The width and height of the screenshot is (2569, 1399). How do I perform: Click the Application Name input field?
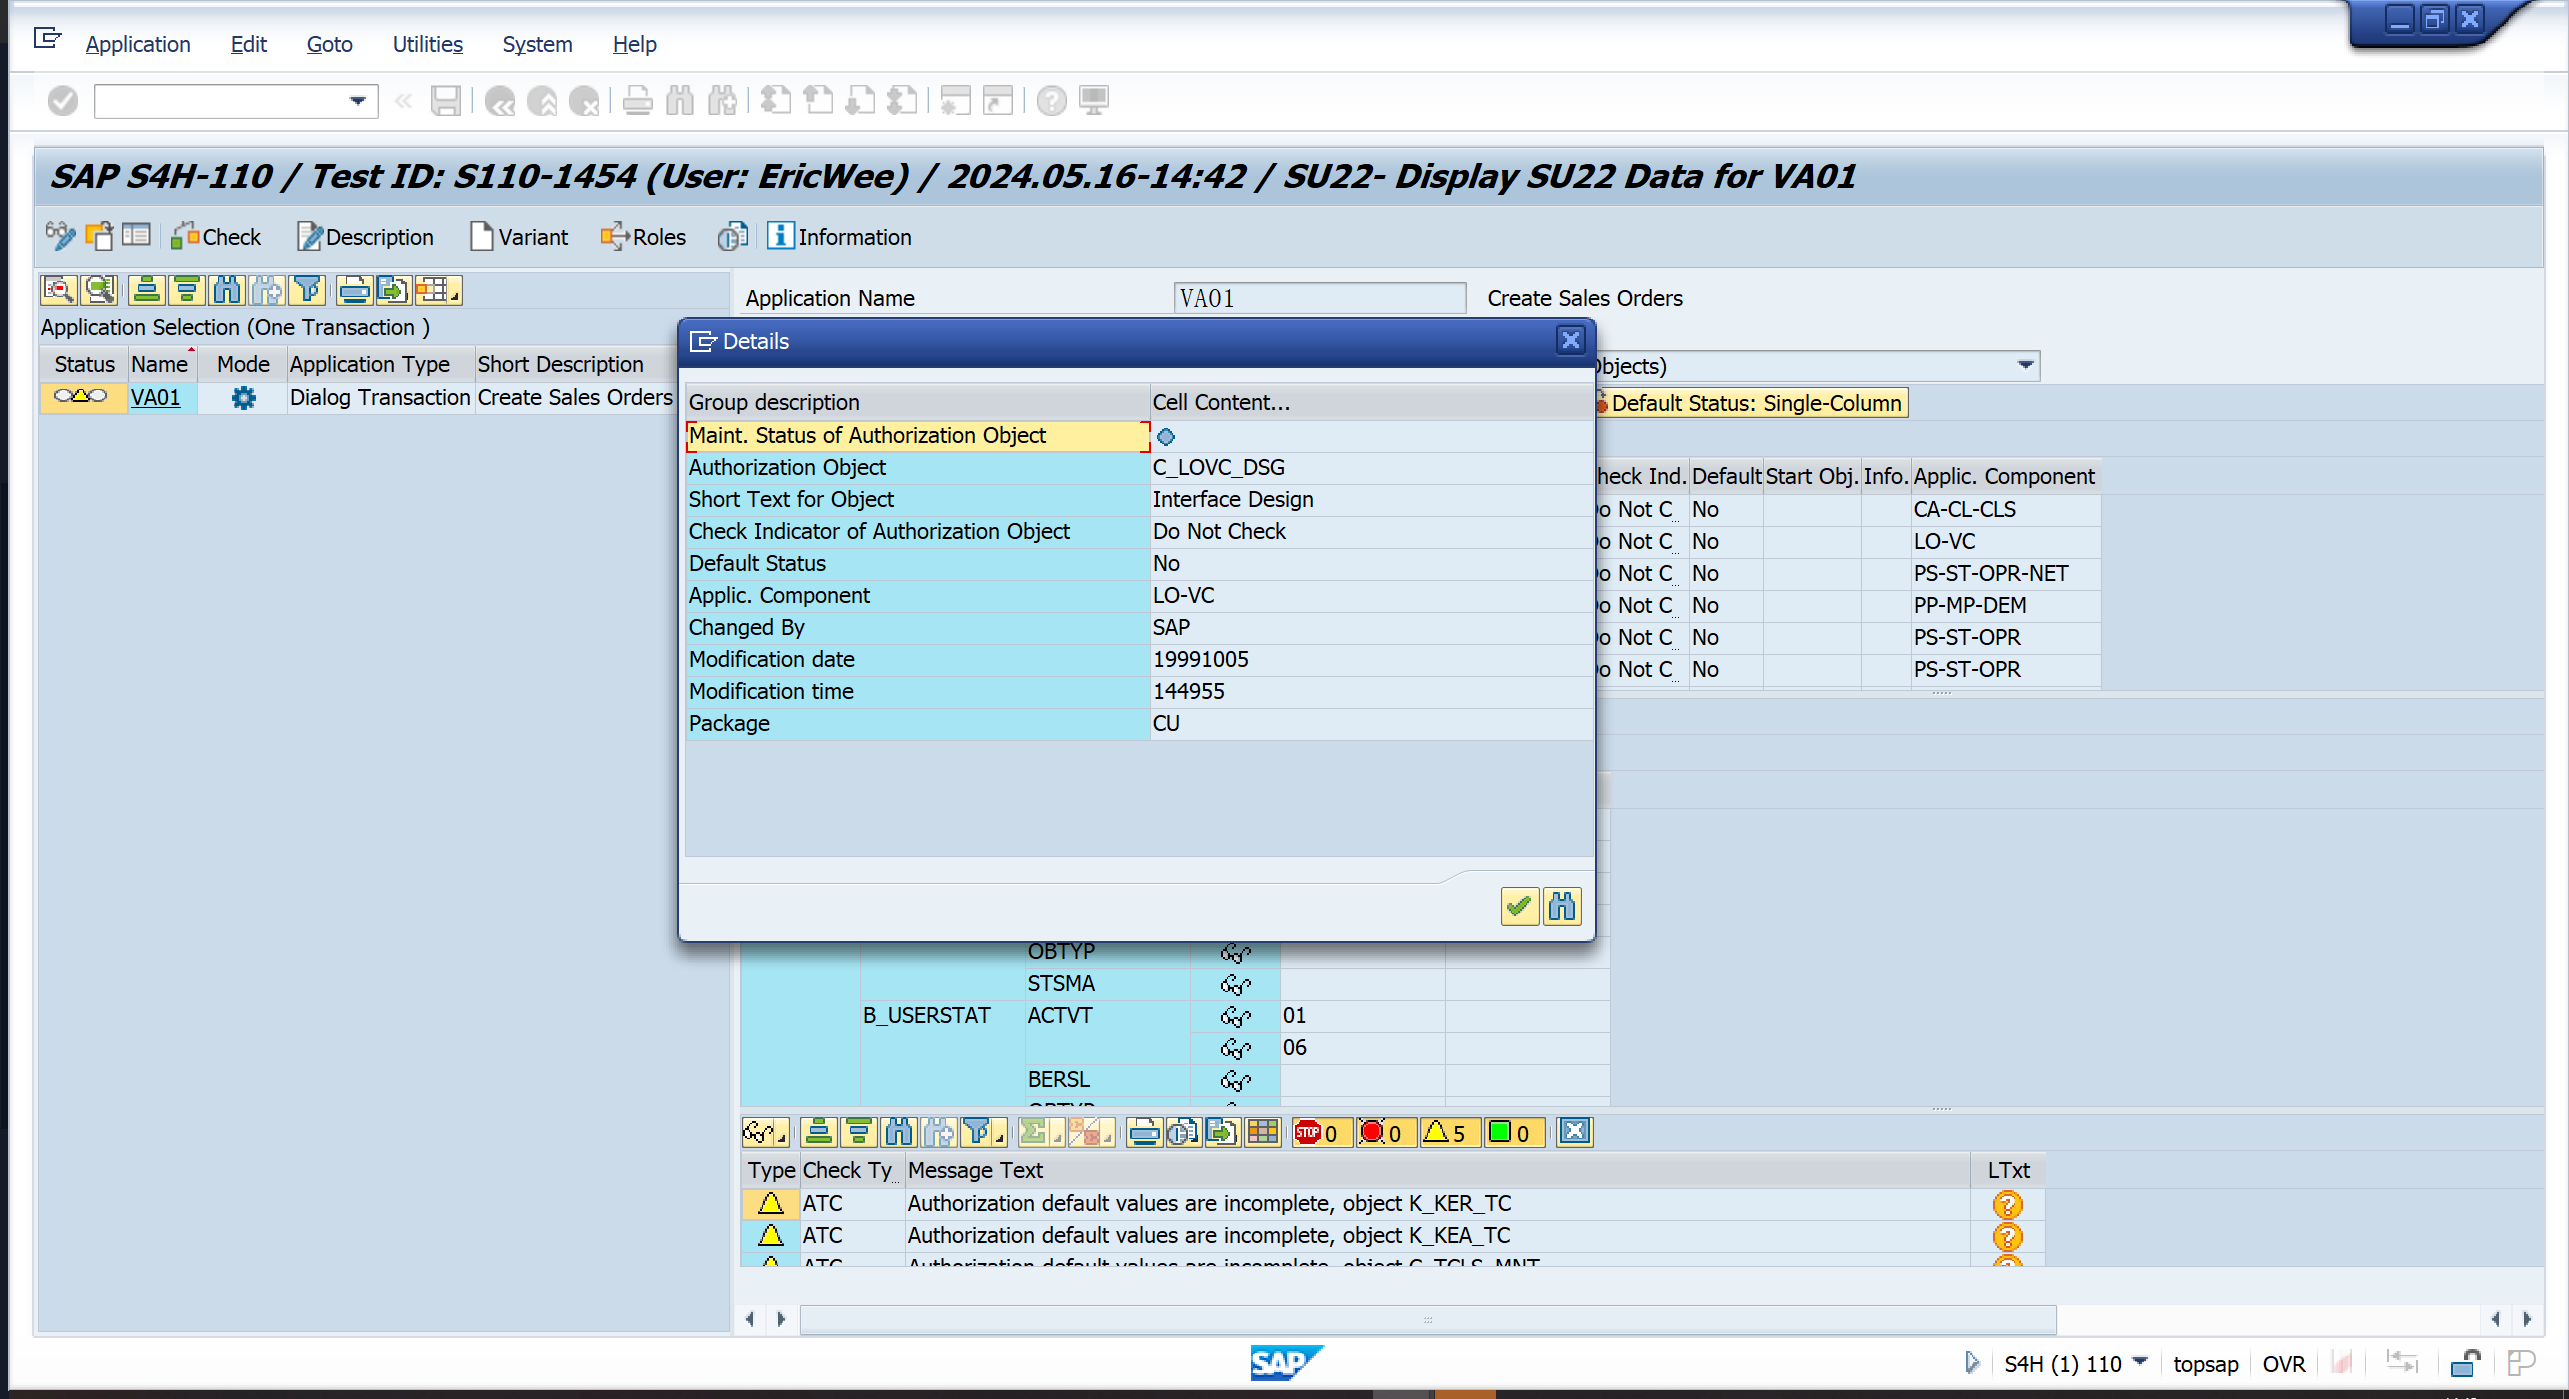click(x=1318, y=298)
